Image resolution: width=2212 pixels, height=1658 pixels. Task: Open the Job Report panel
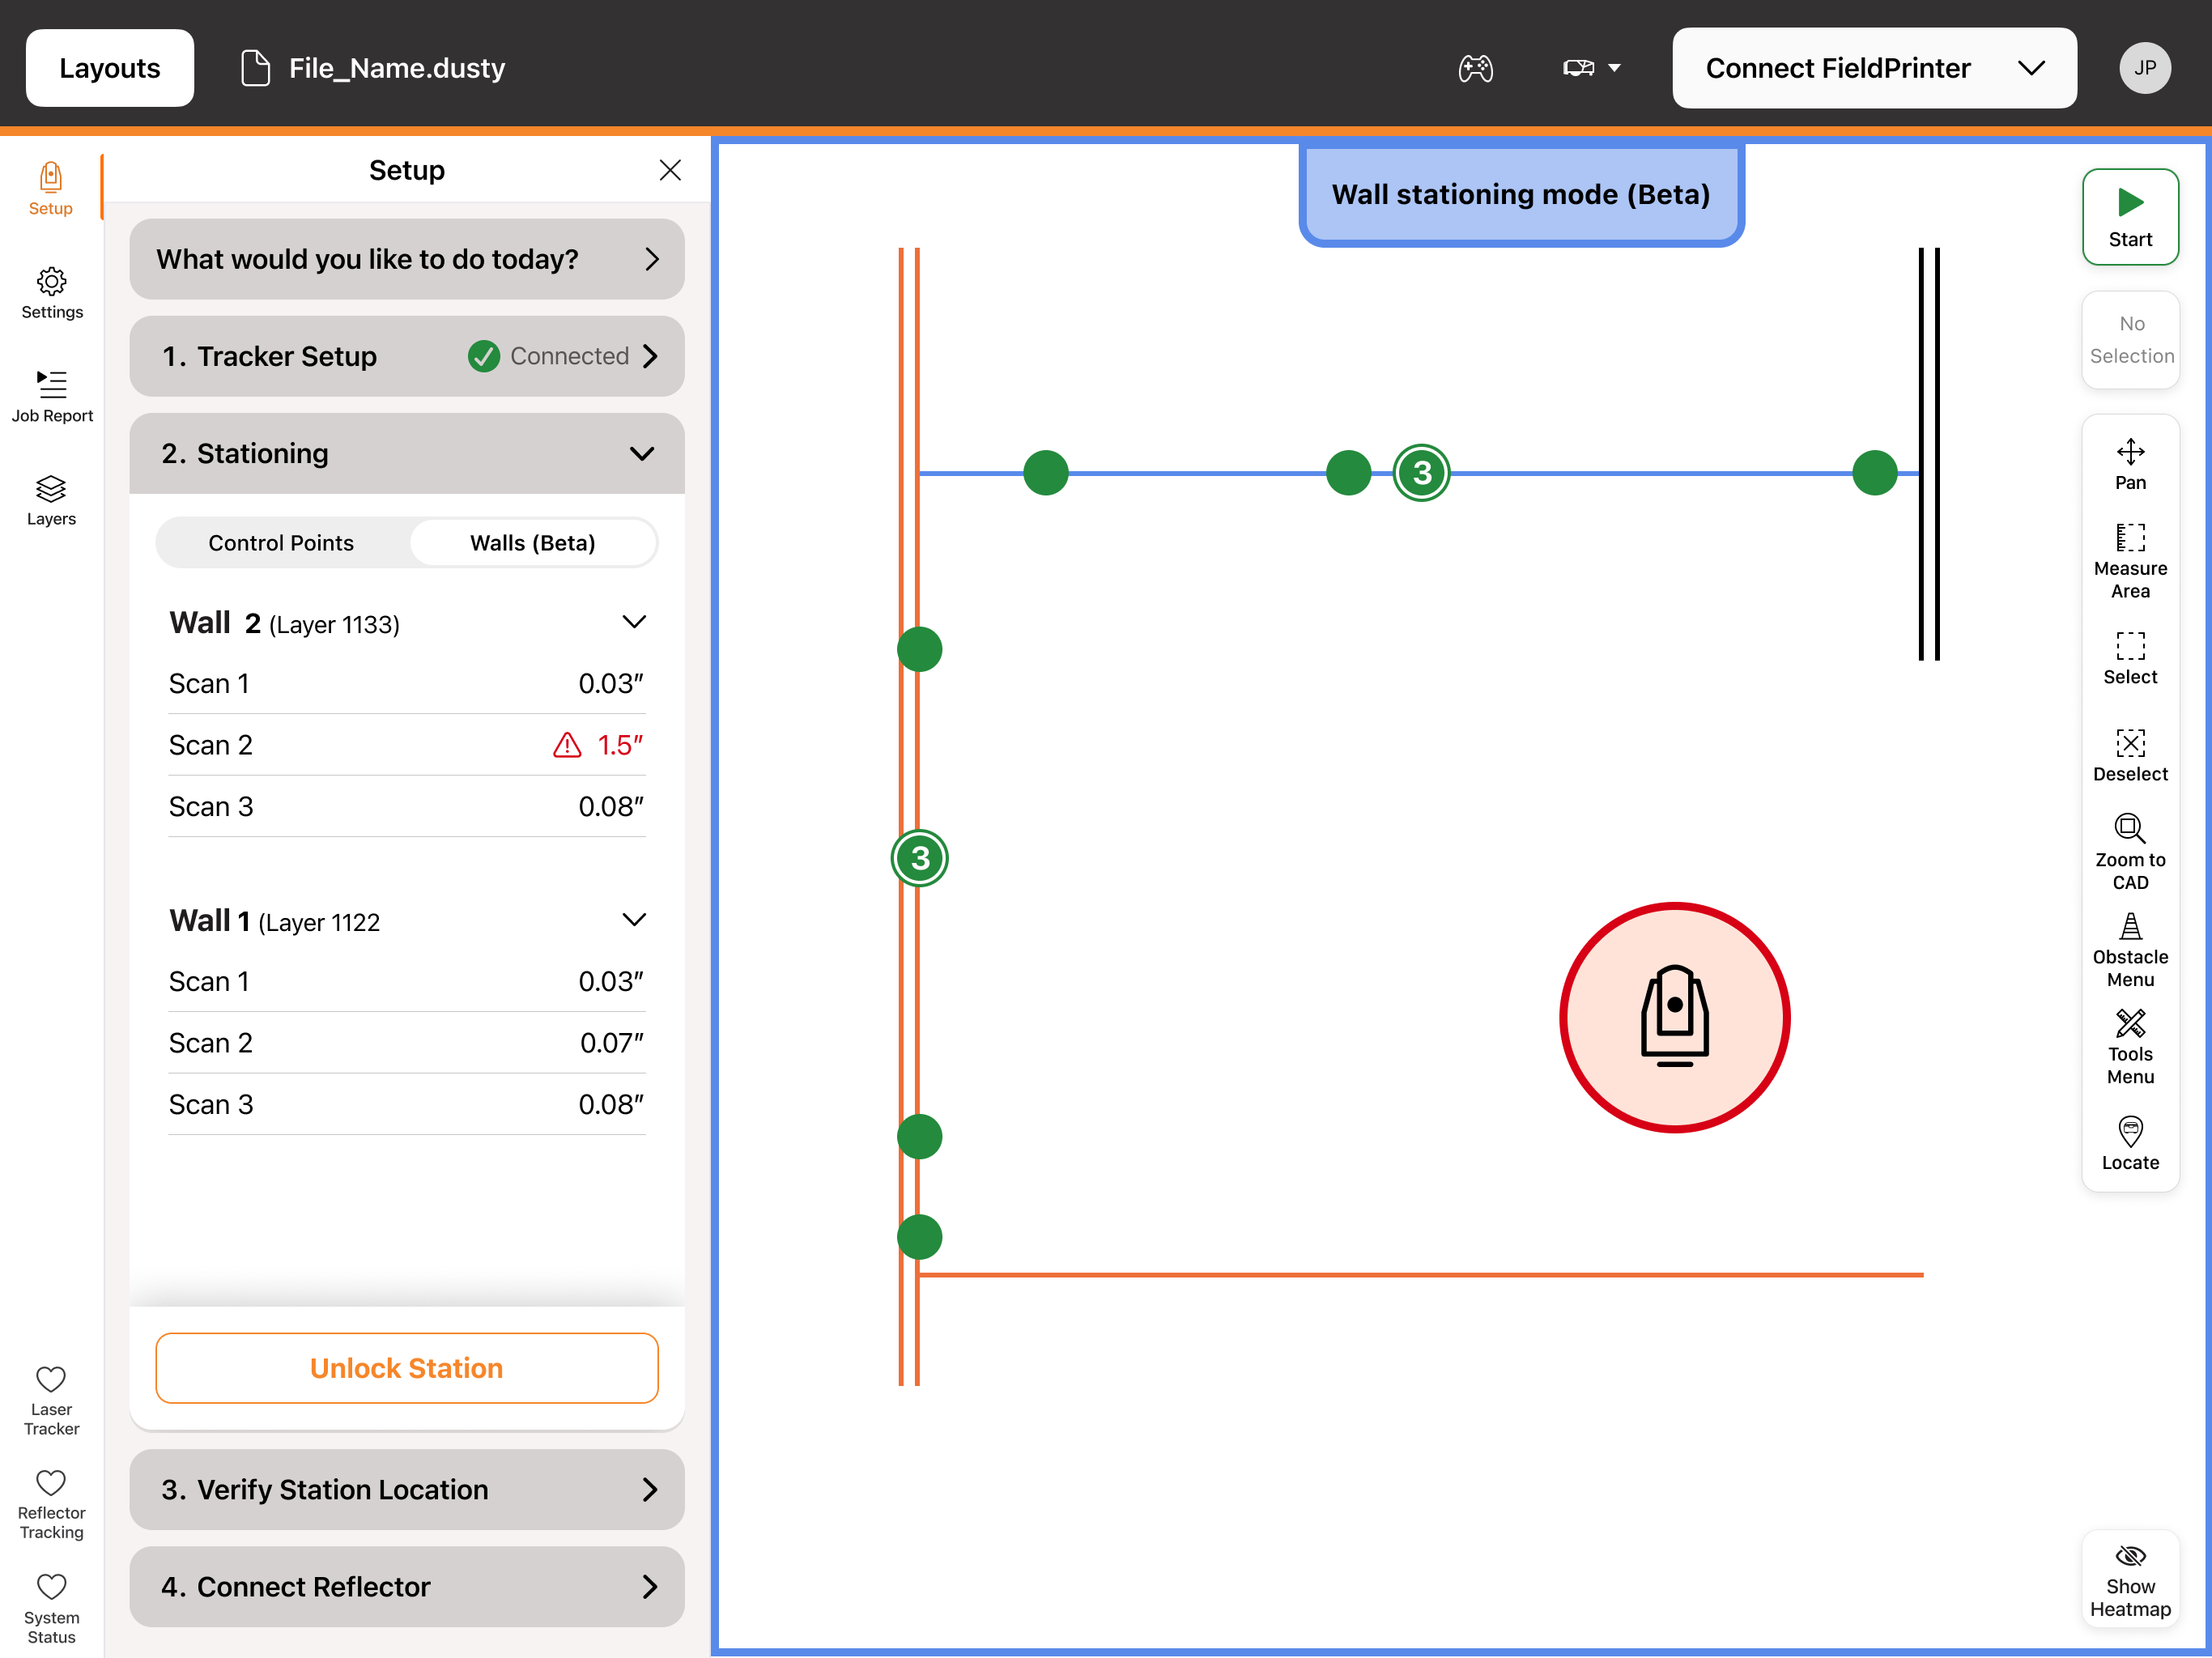point(52,397)
